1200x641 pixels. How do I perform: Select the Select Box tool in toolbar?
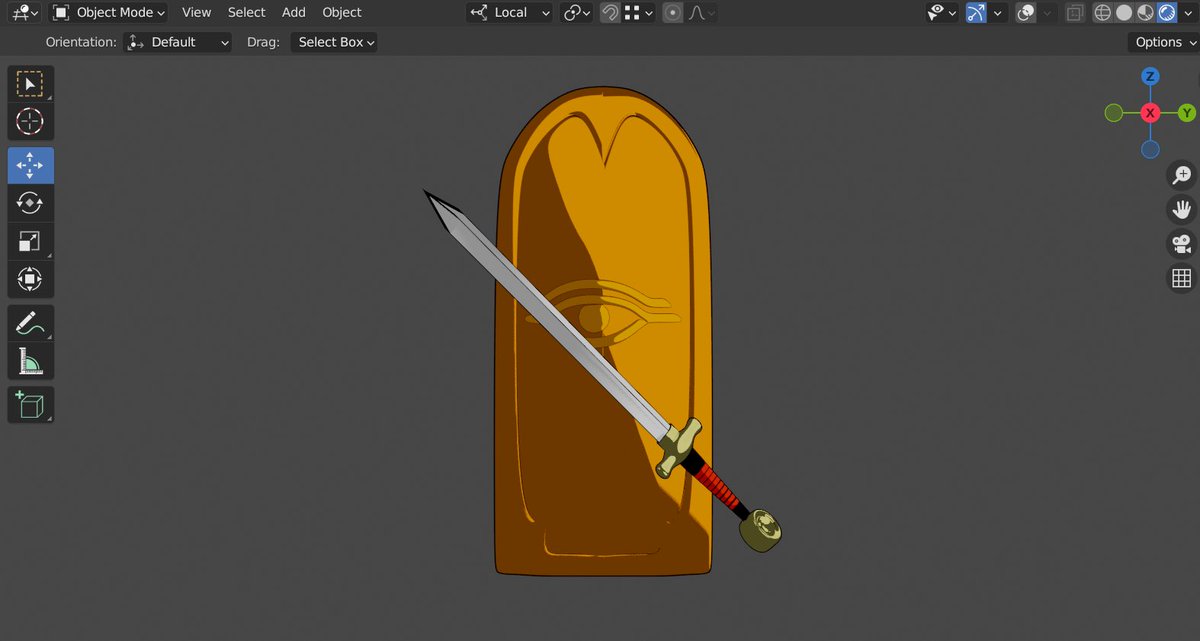[31, 84]
